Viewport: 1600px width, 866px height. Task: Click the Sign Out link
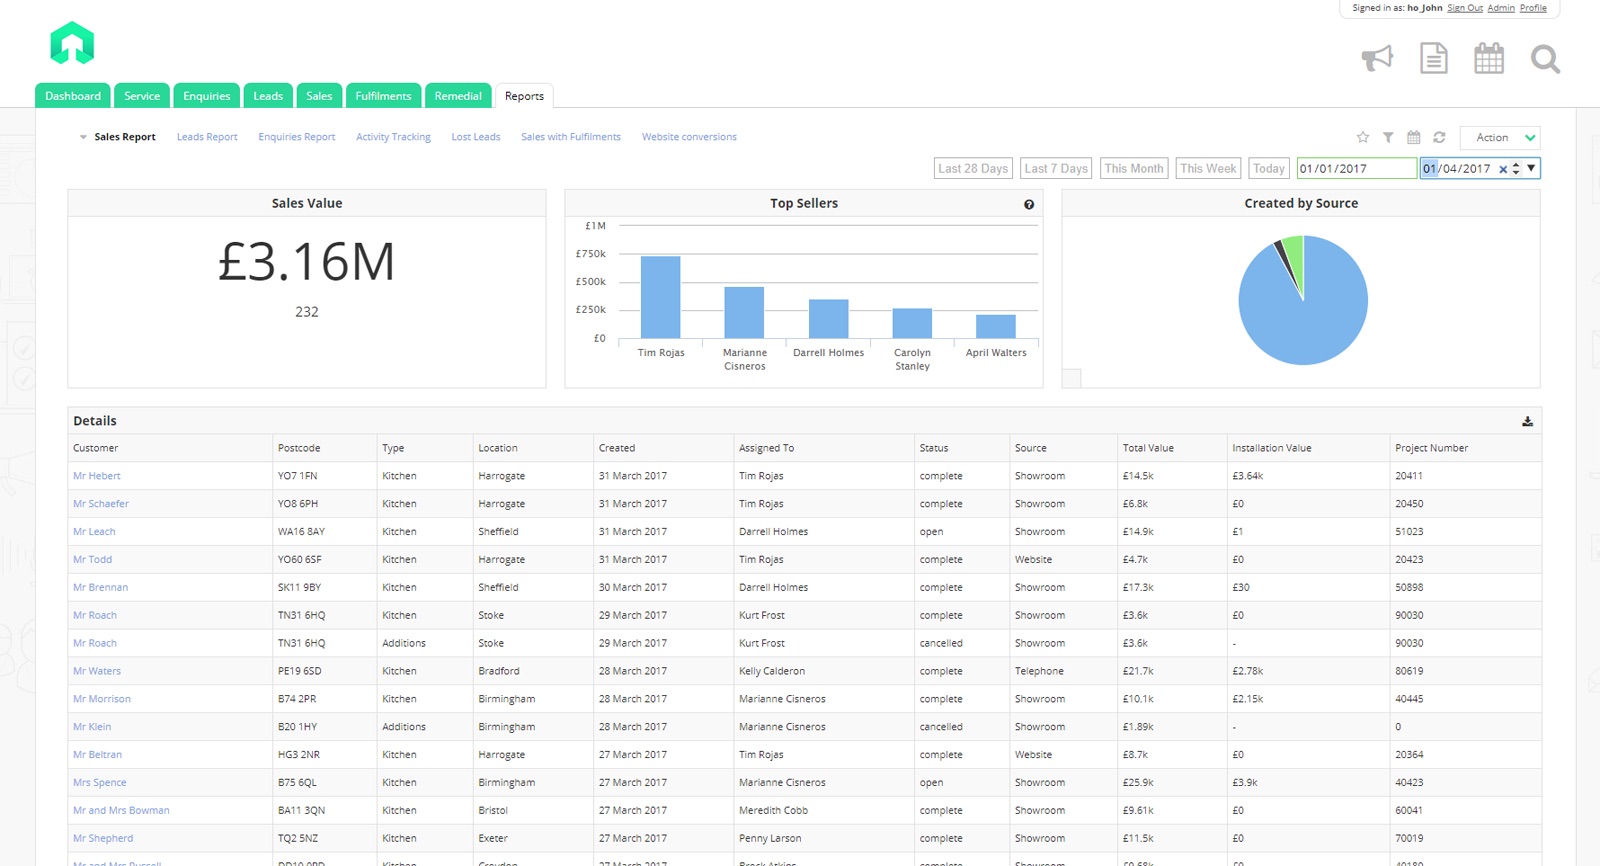point(1465,8)
